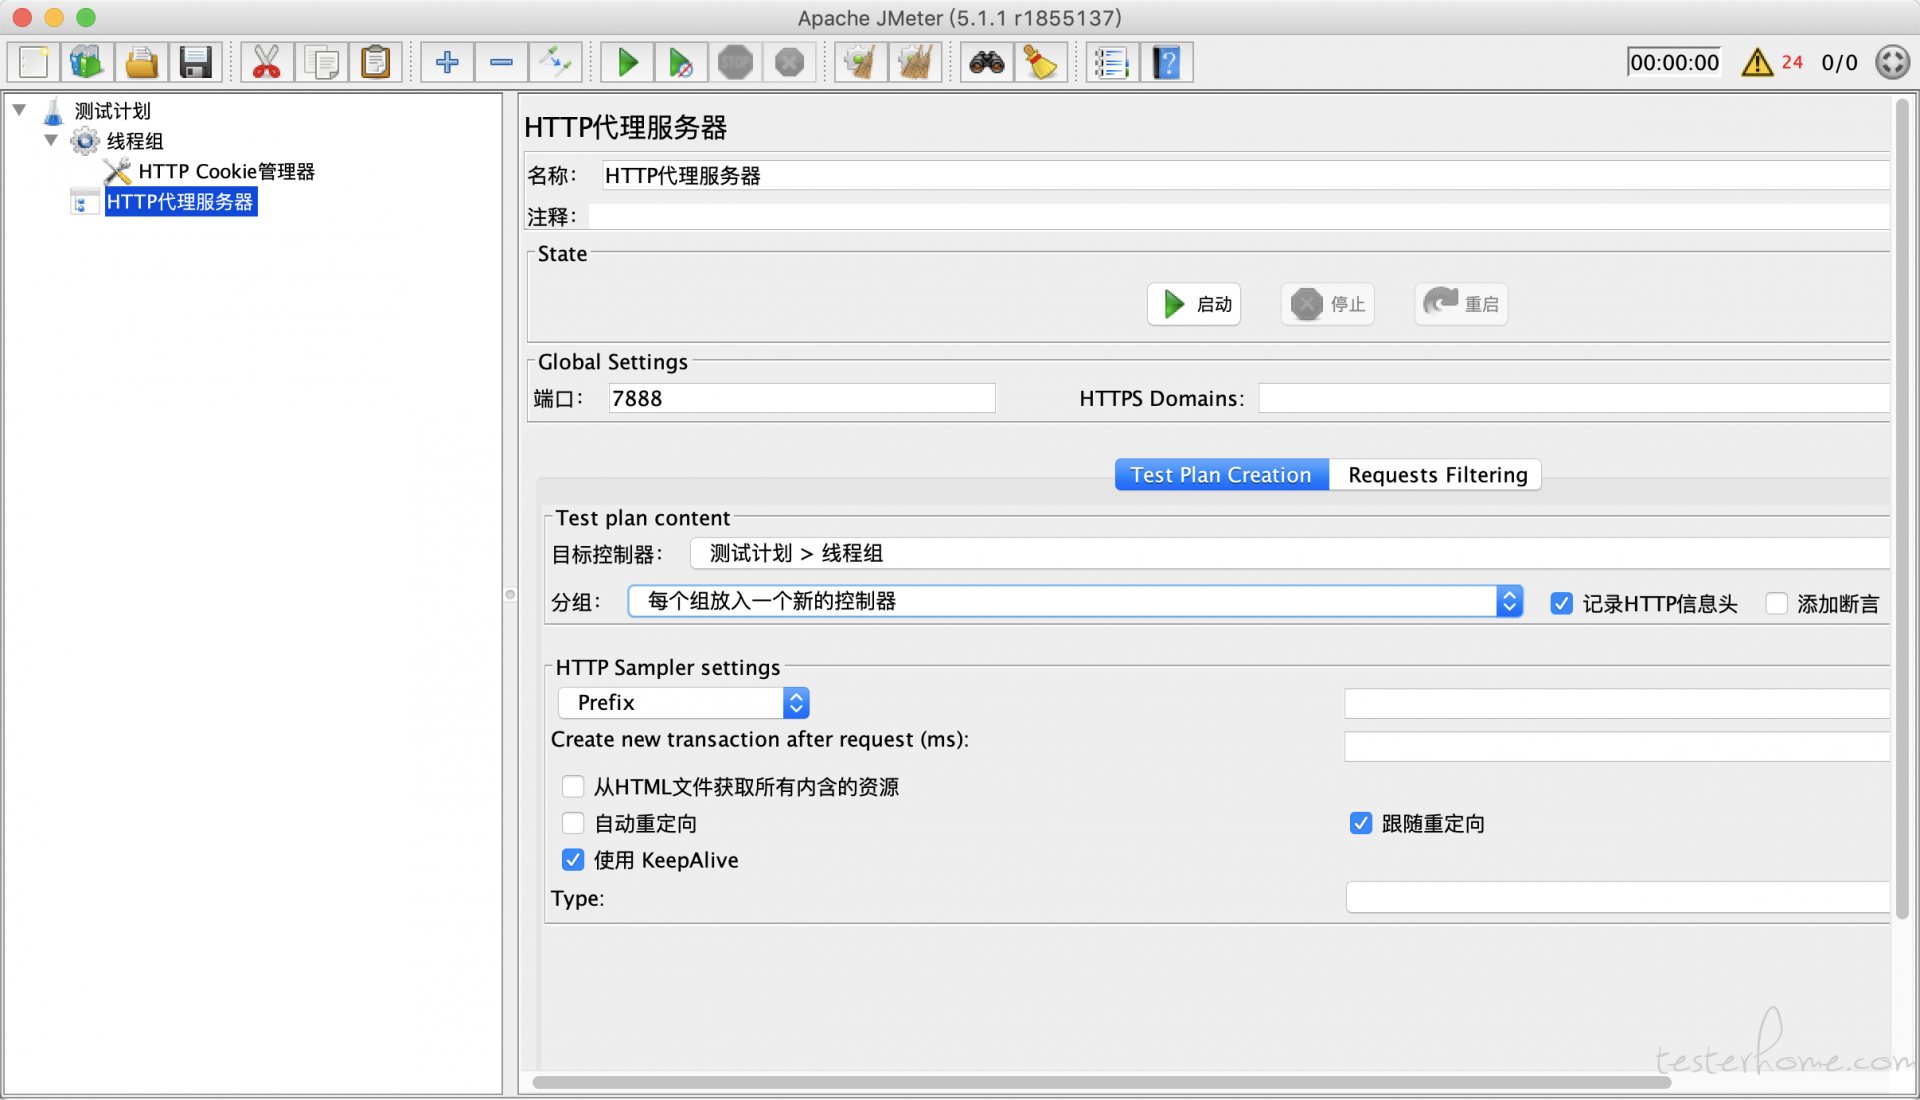The height and width of the screenshot is (1100, 1920).
Task: Open the 分组 grouping dropdown
Action: coord(1075,601)
